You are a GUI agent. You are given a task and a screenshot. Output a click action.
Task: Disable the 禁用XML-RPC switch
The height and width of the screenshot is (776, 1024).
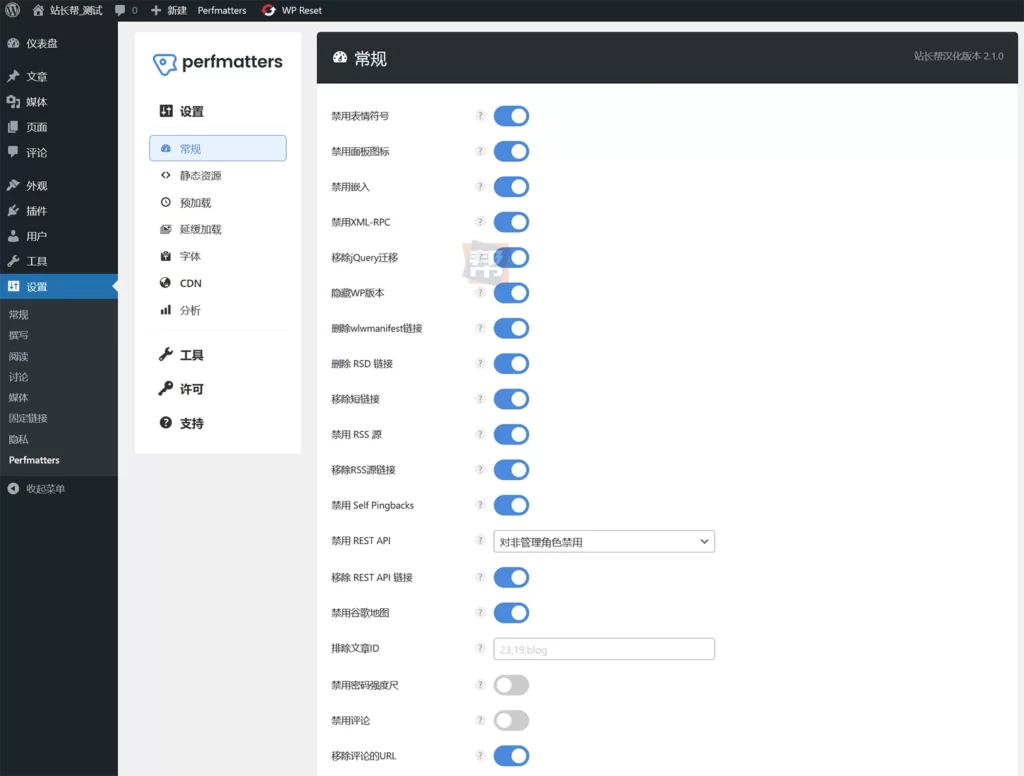[511, 222]
